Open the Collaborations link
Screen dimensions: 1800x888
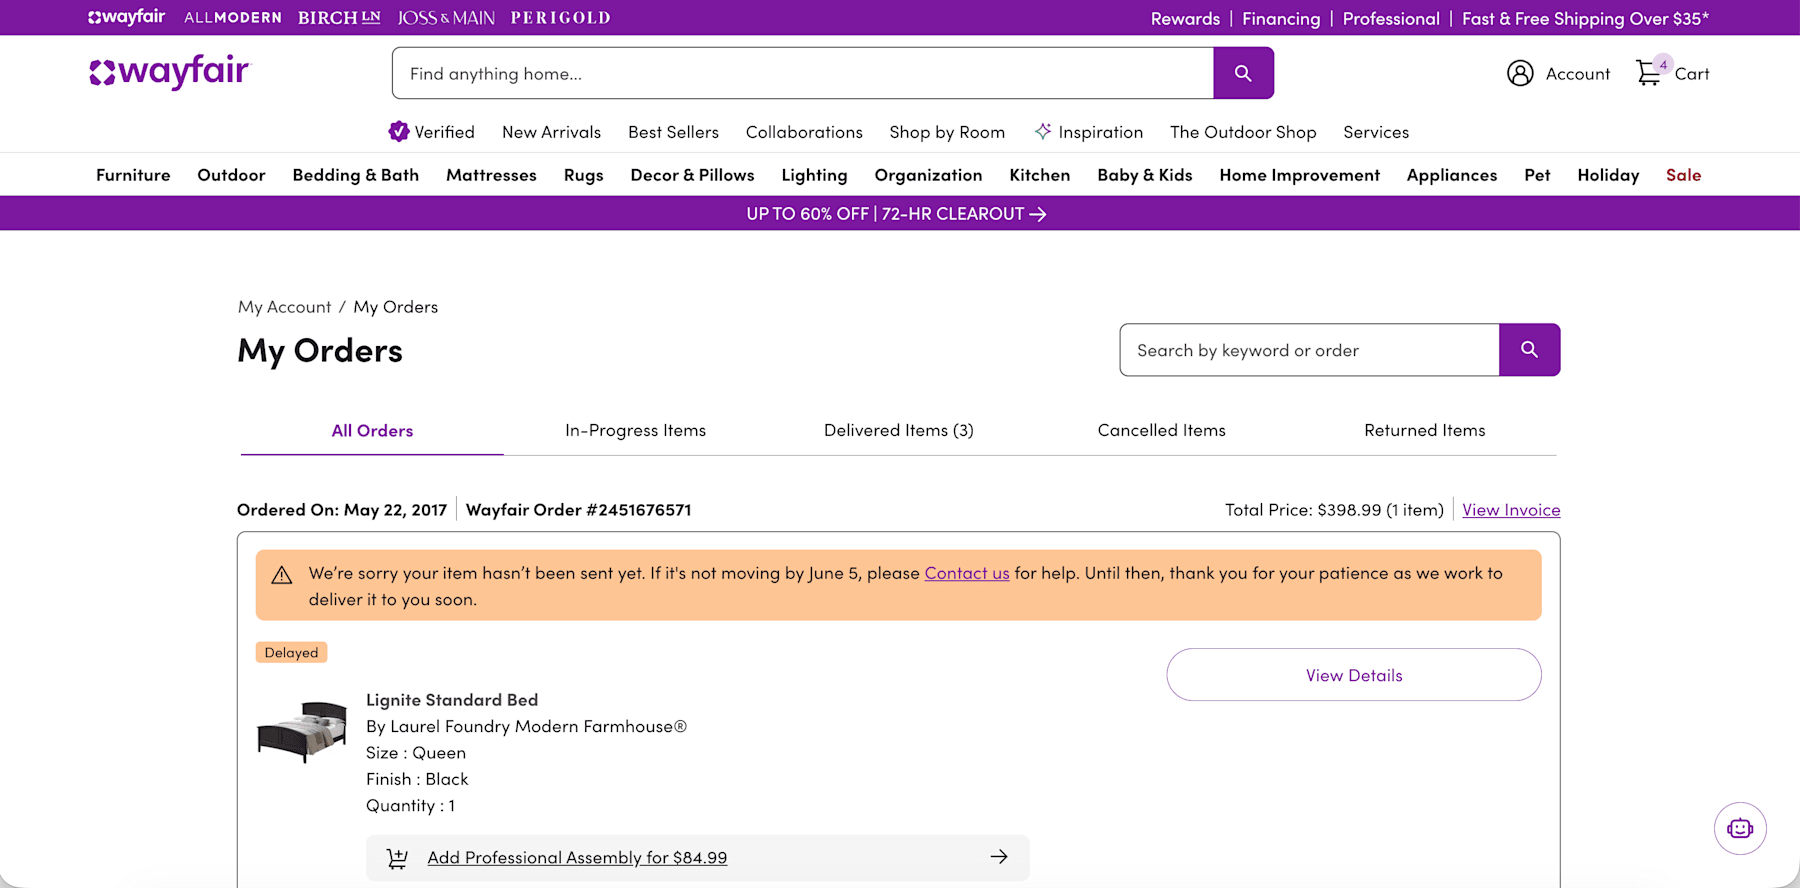coord(804,132)
